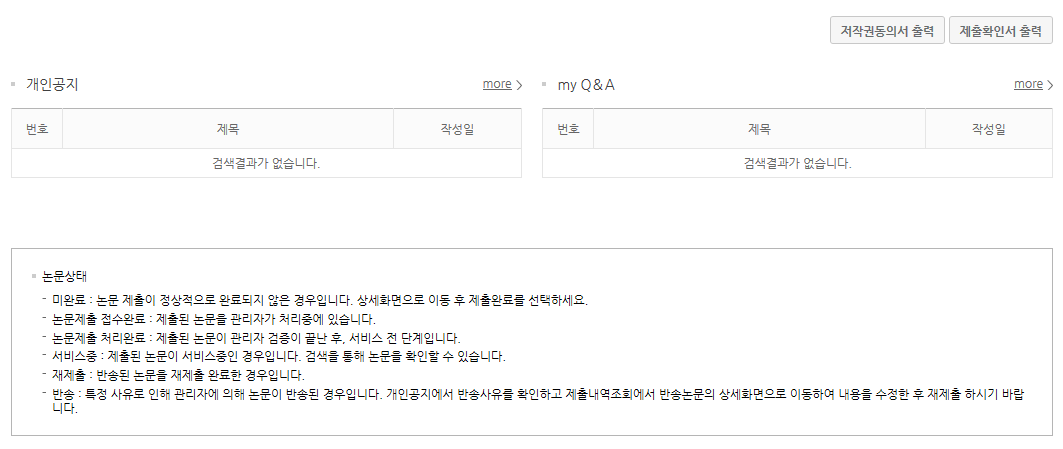Click the empty result row in 개인공지 table

pos(266,163)
